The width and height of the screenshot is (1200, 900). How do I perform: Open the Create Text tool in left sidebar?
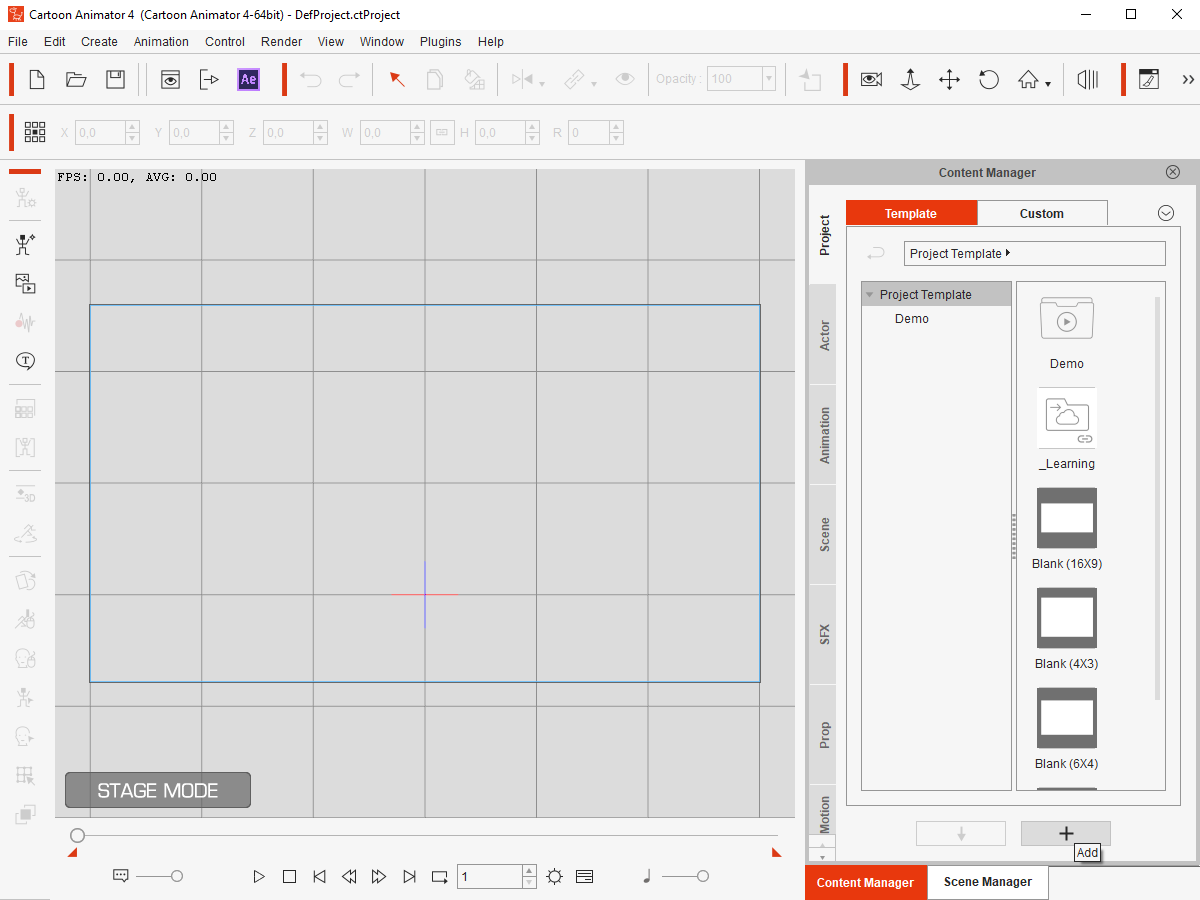click(x=25, y=361)
